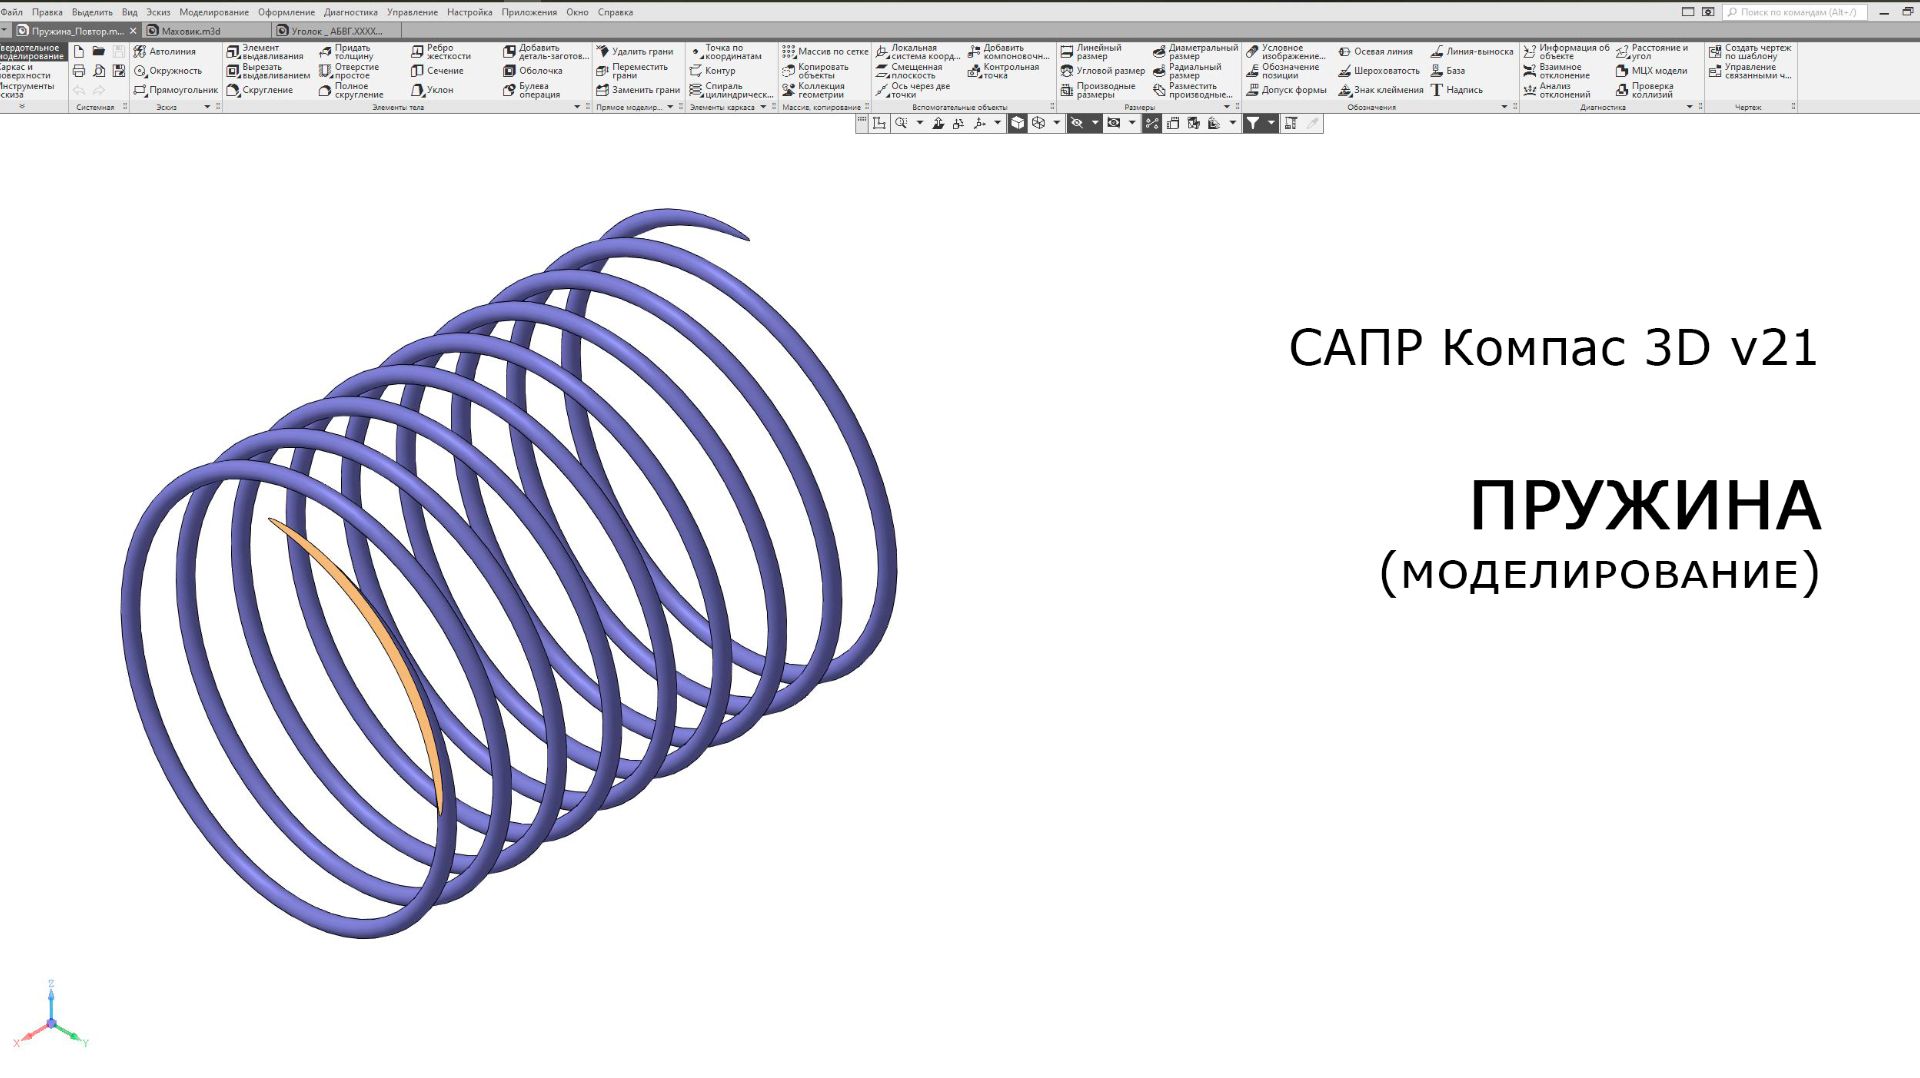Use the Ребро жесткости rib tool
This screenshot has width=1920, height=1078.
point(441,52)
